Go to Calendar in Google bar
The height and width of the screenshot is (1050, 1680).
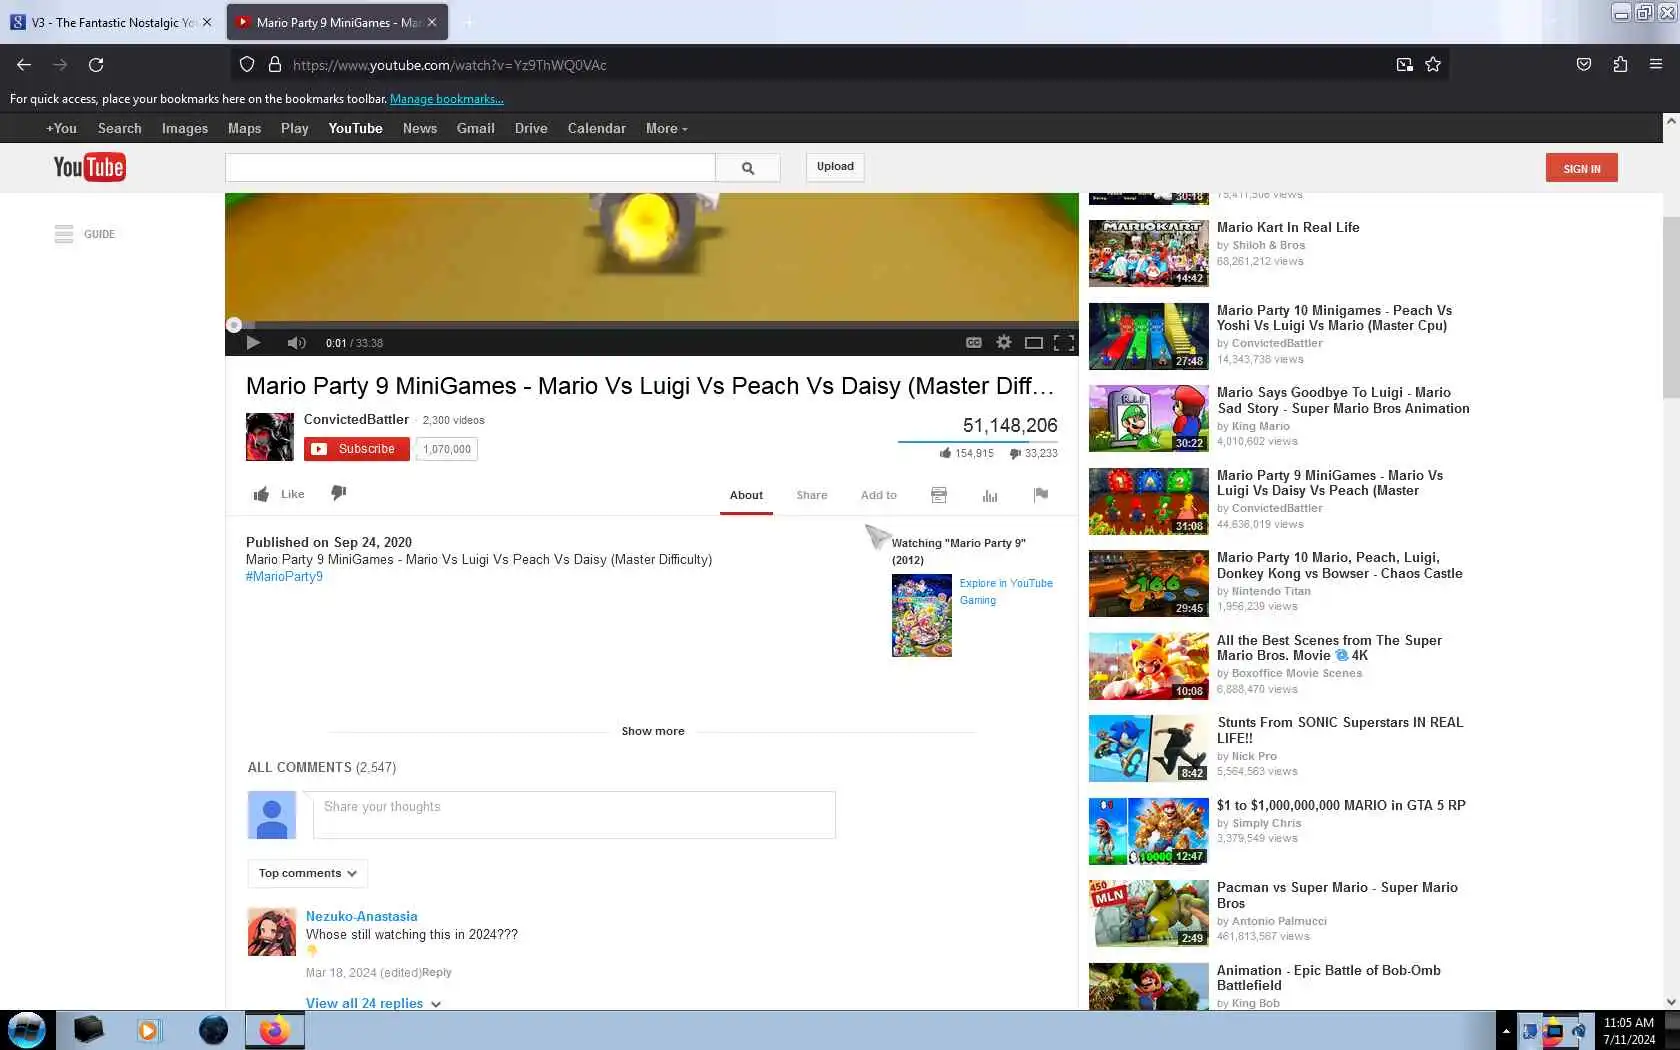(597, 128)
